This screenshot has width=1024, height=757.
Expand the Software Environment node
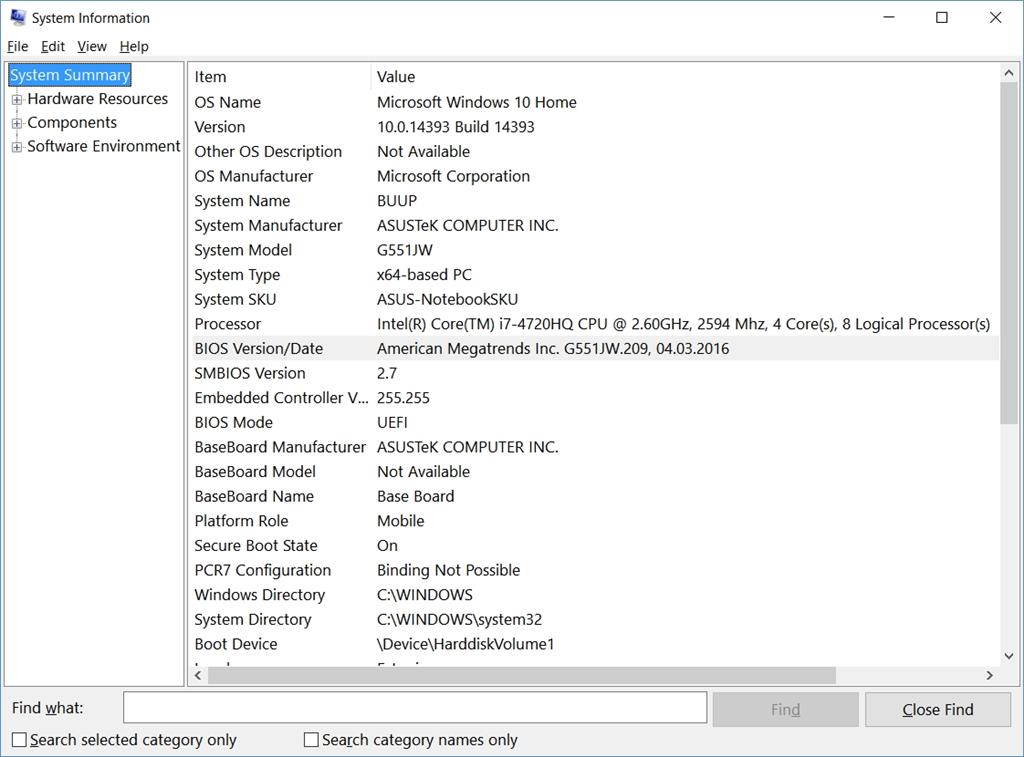[17, 147]
